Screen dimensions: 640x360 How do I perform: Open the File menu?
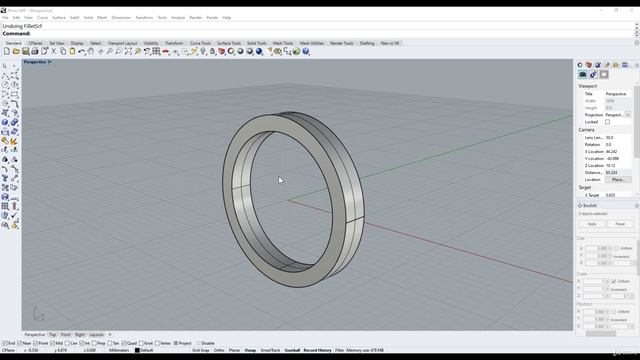(5, 18)
